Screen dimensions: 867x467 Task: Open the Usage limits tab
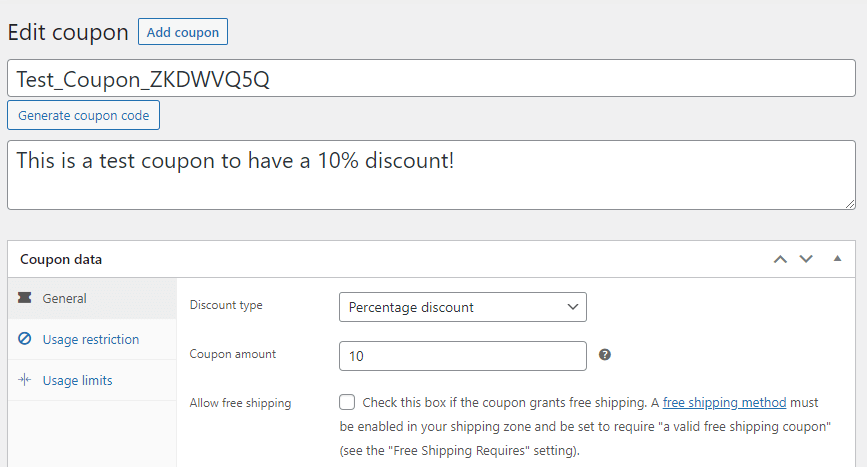point(77,380)
